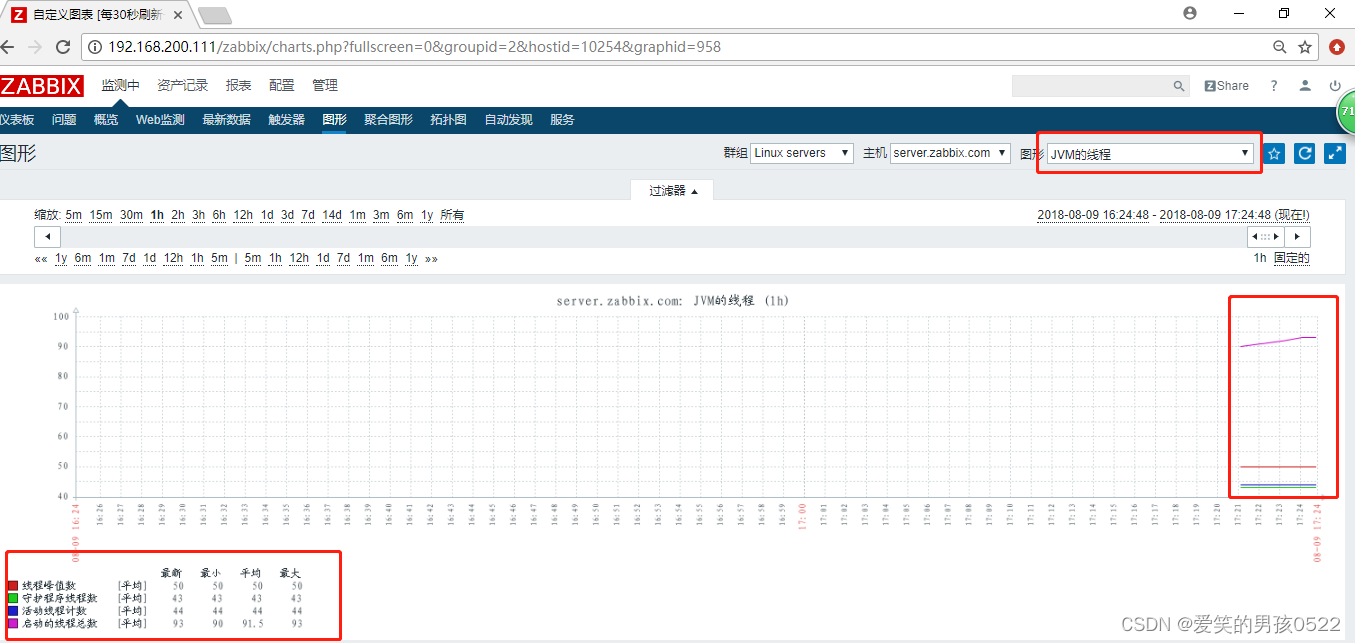Collapse the 过滤器 filter panel

point(671,189)
